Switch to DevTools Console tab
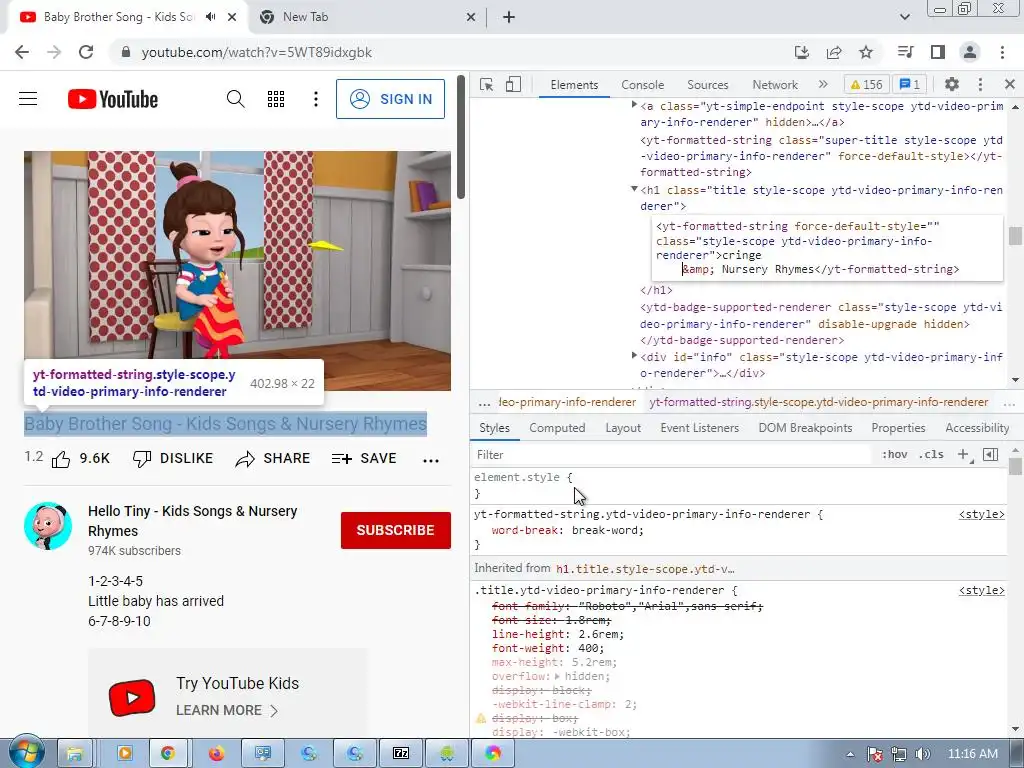The width and height of the screenshot is (1024, 768). tap(643, 85)
